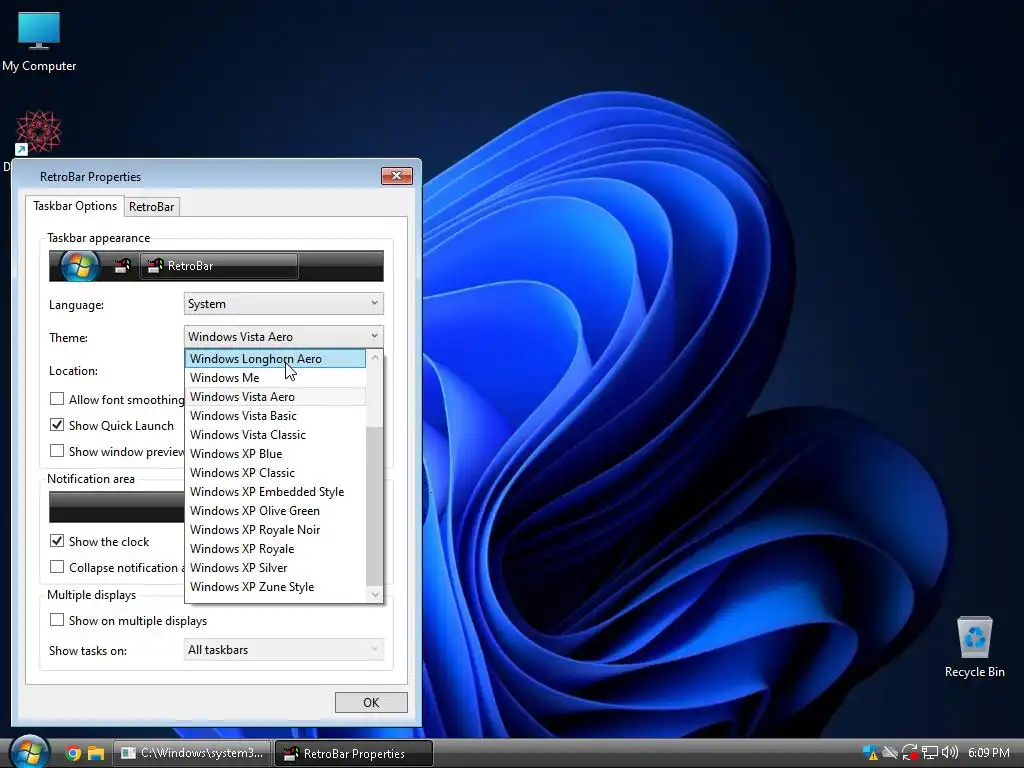Choose the Windows Vista Basic theme
The image size is (1024, 768).
pos(276,415)
